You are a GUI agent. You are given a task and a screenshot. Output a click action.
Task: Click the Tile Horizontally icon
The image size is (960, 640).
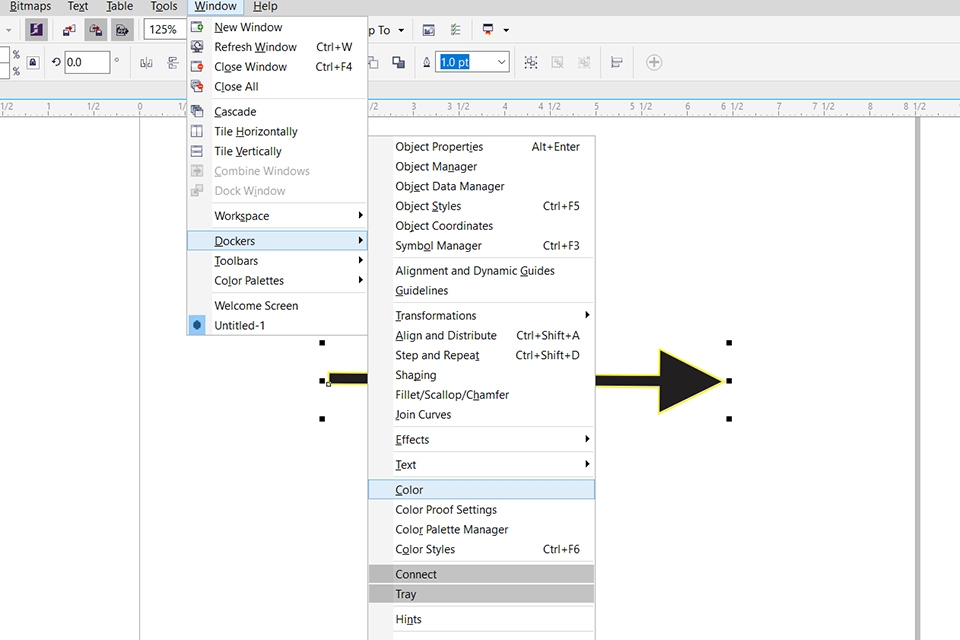197,132
